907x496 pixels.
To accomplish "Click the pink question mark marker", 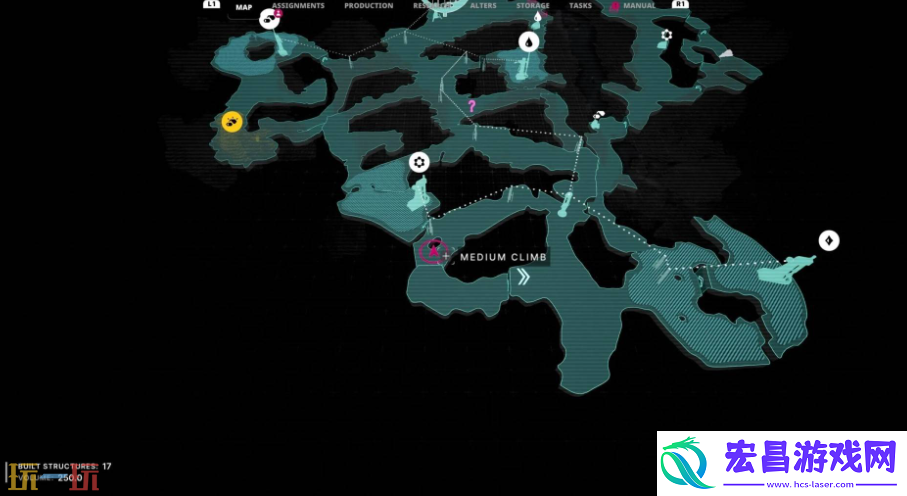I will (x=471, y=106).
